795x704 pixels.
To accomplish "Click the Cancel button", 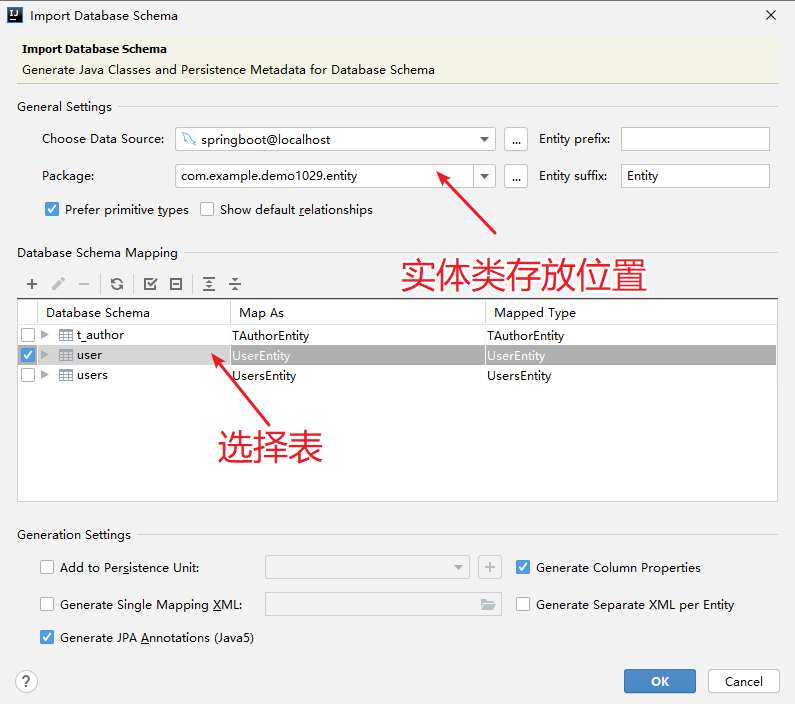I will (743, 681).
